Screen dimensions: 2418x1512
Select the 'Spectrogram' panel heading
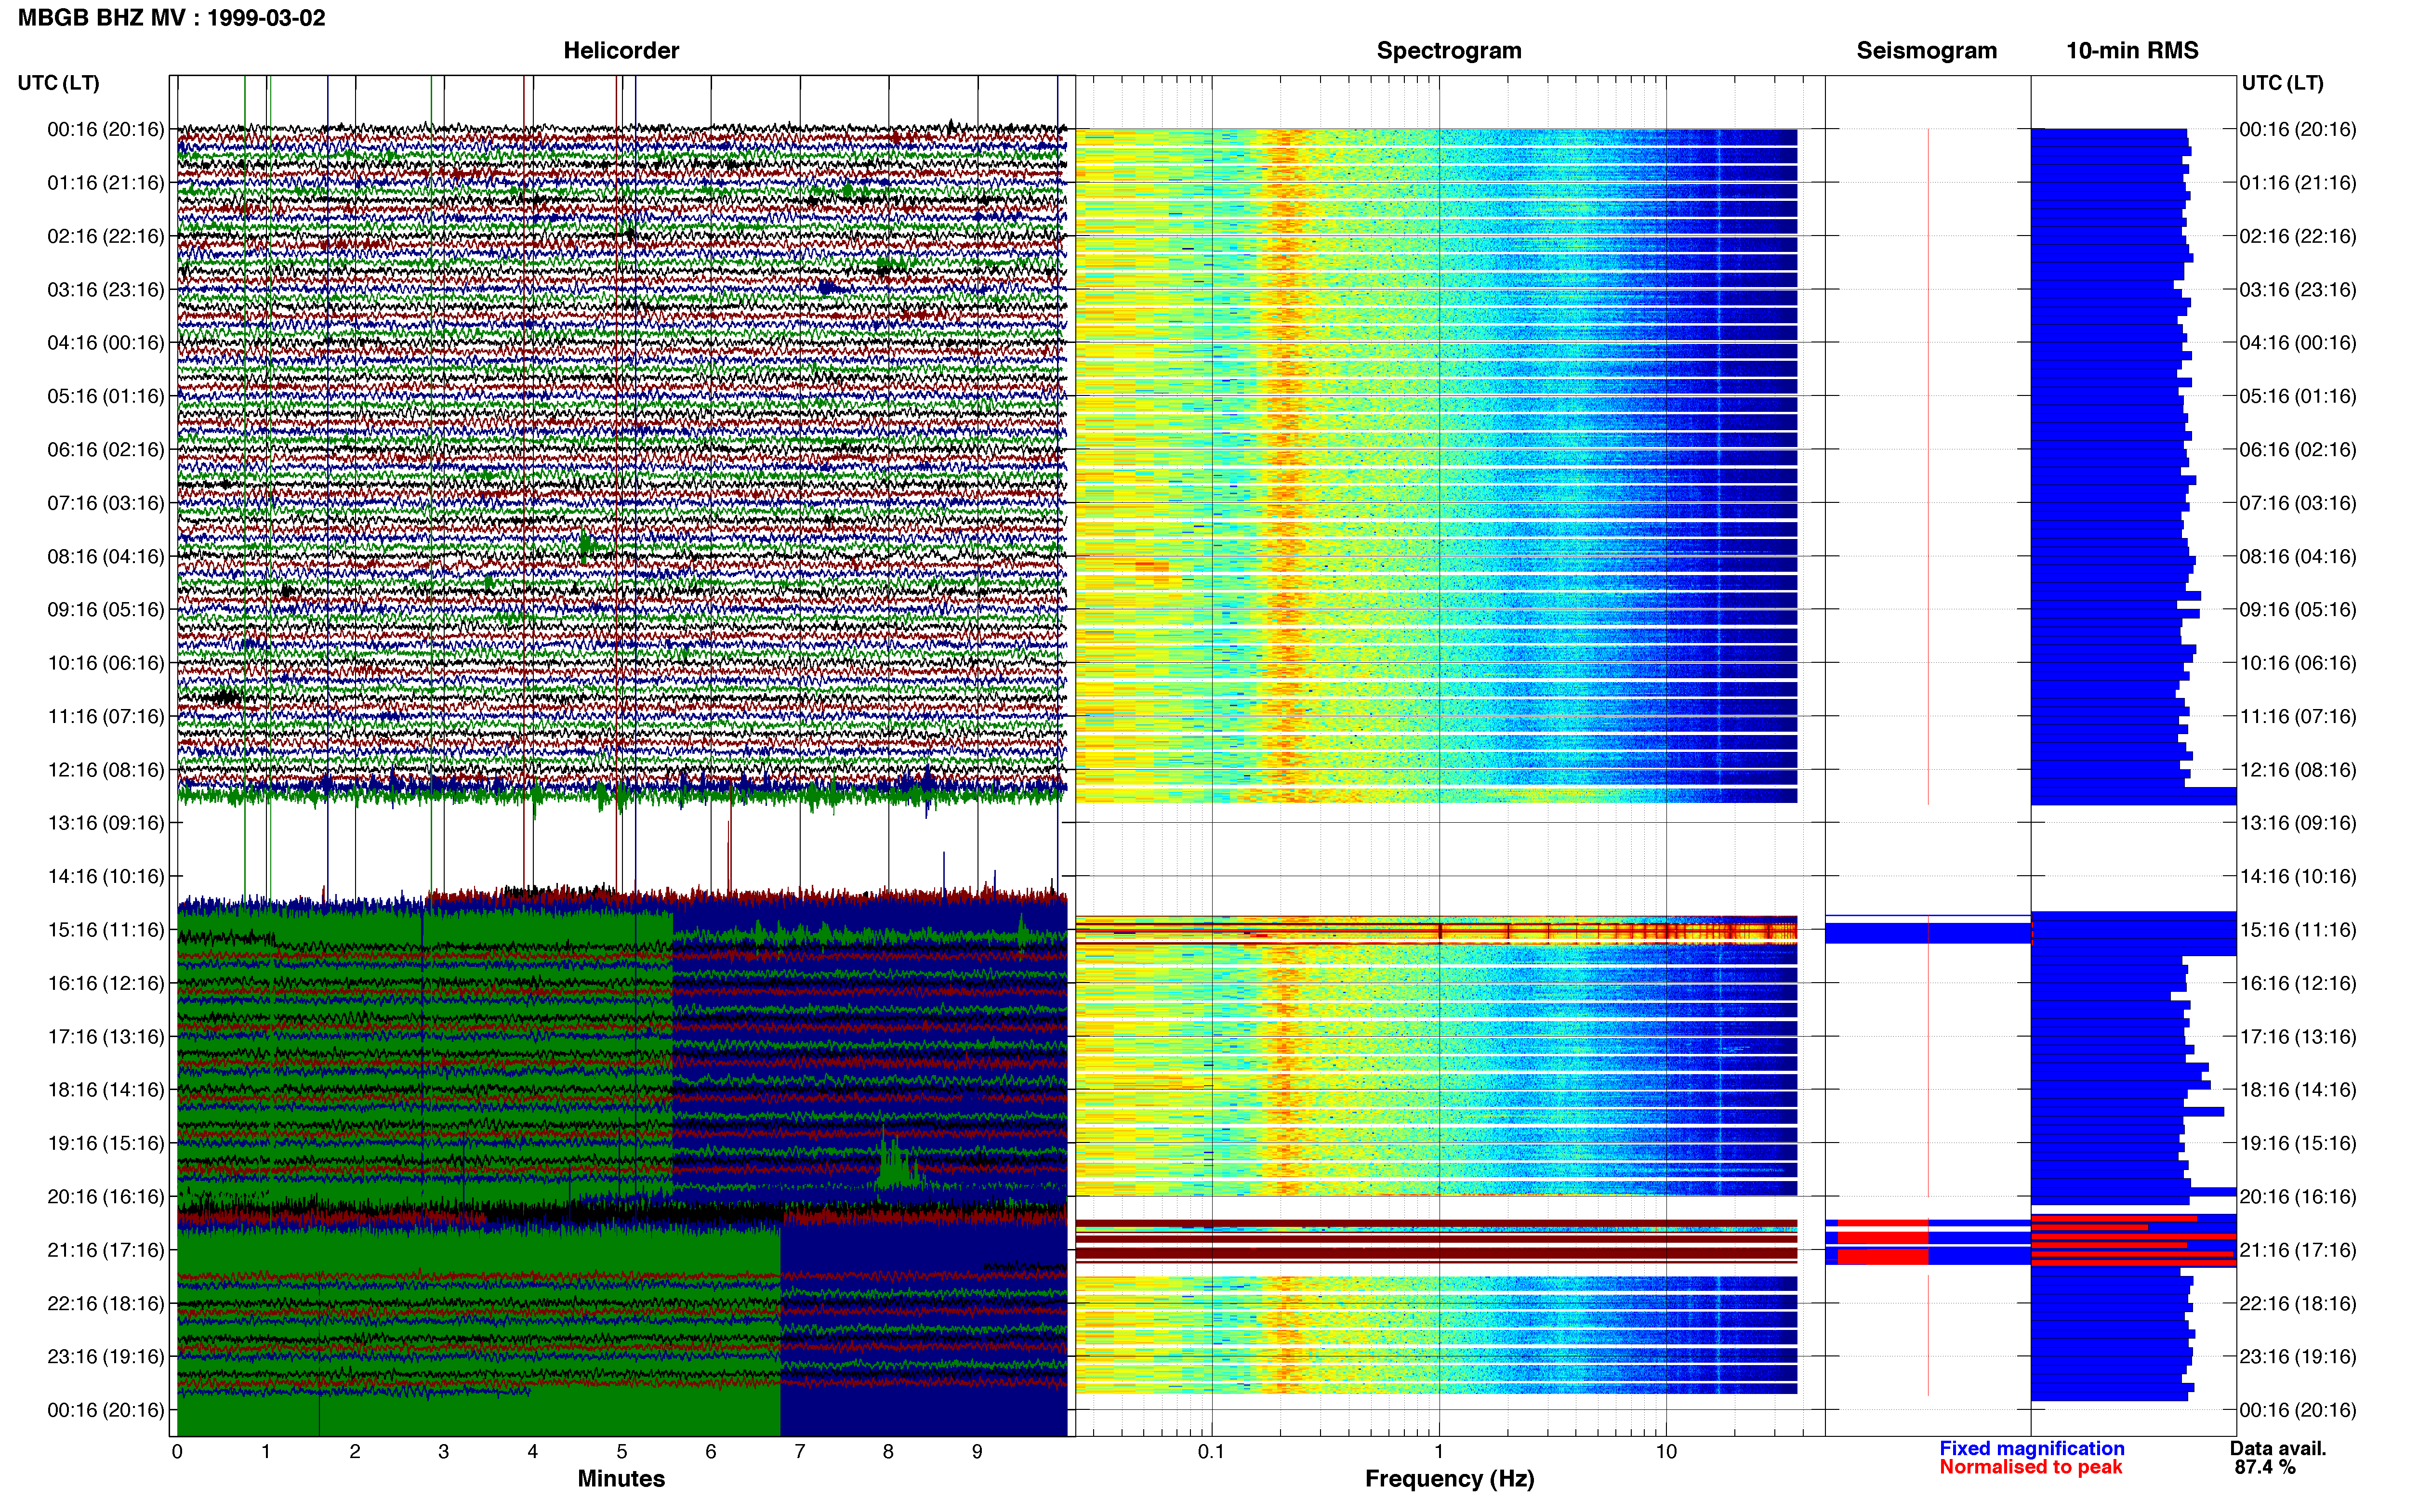[1449, 50]
